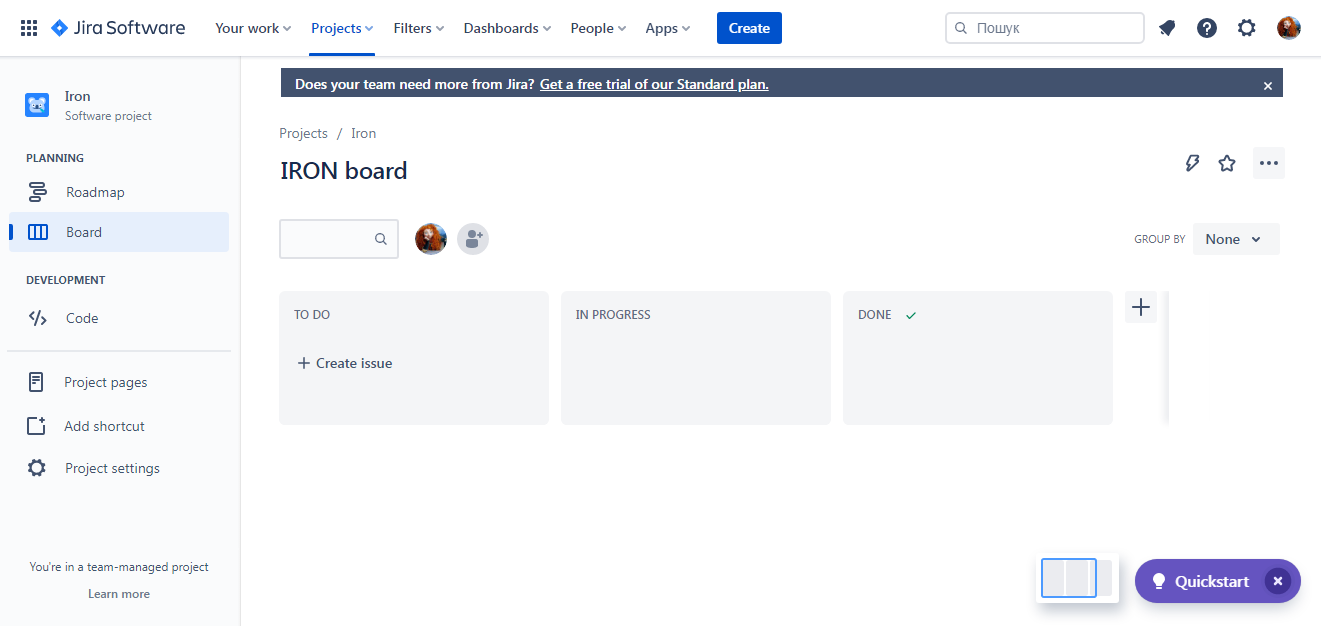Open the app switcher grid icon
This screenshot has height=626, width=1321.
click(29, 28)
